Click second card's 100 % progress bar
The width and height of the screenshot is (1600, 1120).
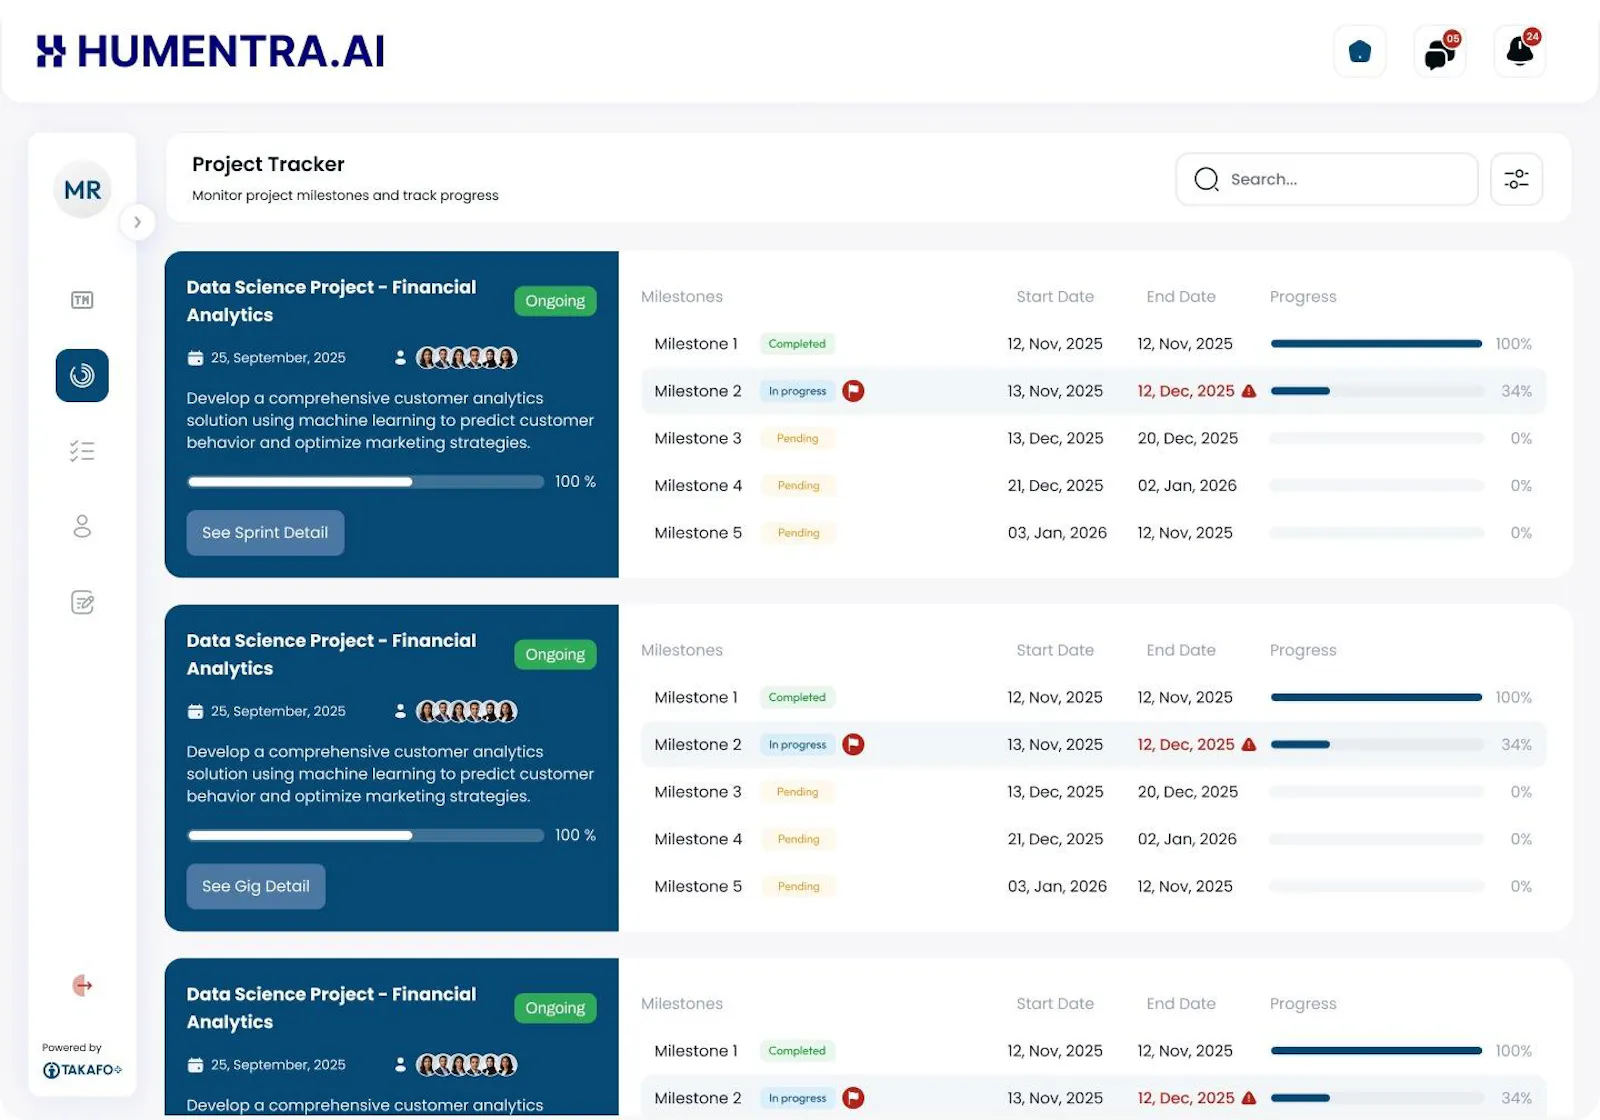(366, 835)
